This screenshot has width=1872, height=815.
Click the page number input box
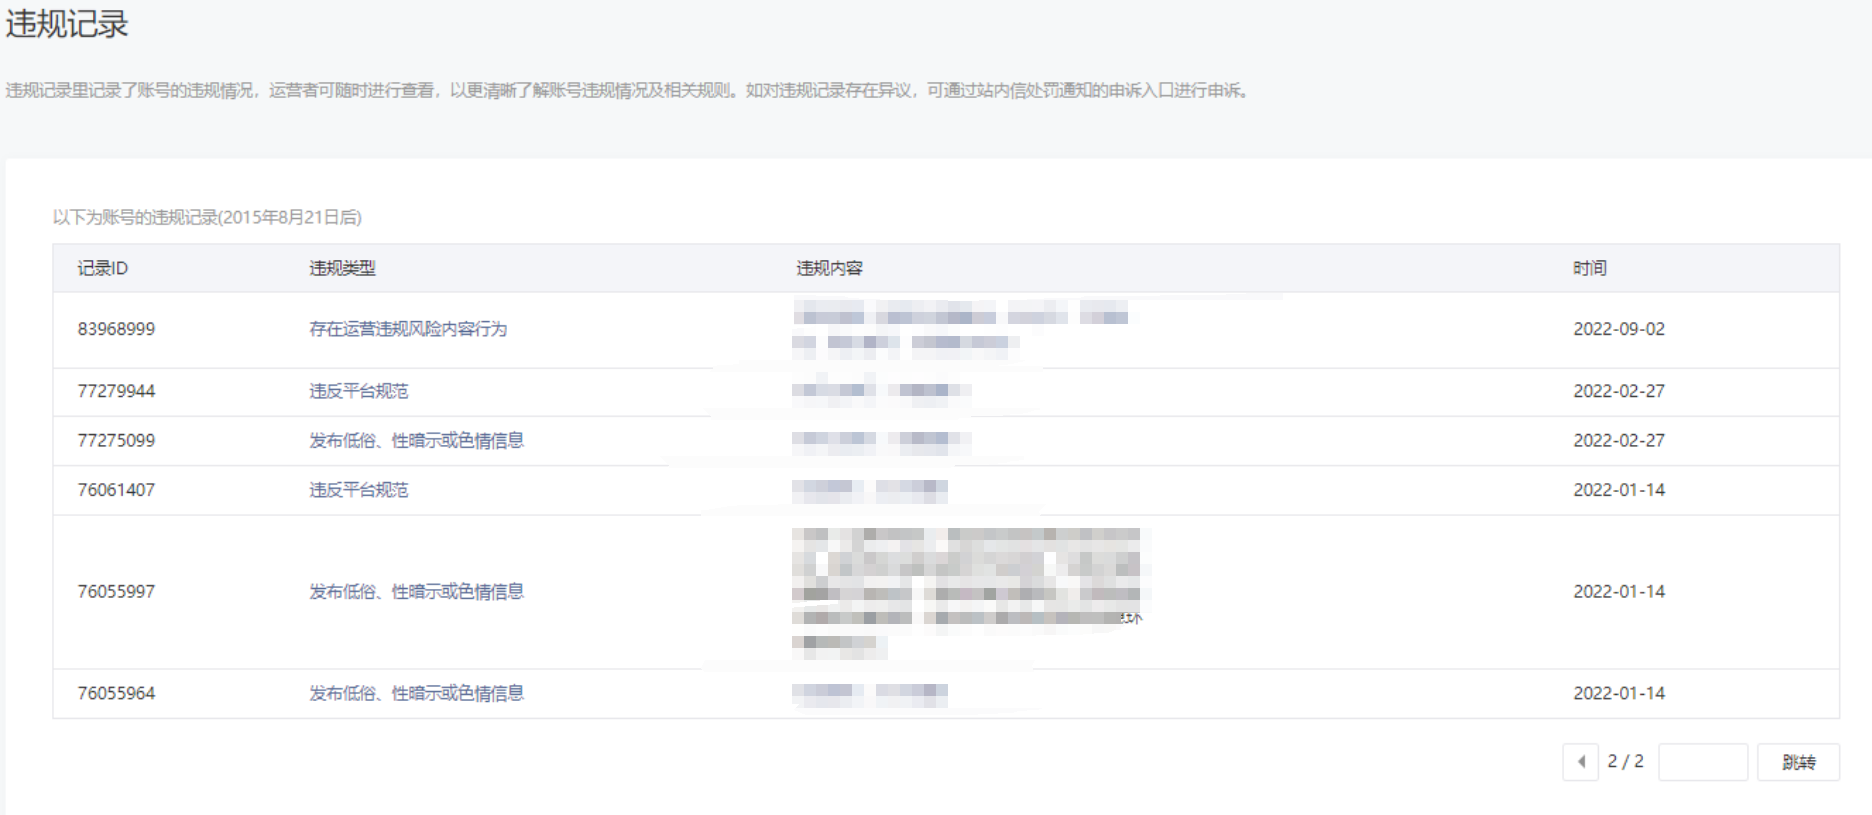click(x=1703, y=762)
